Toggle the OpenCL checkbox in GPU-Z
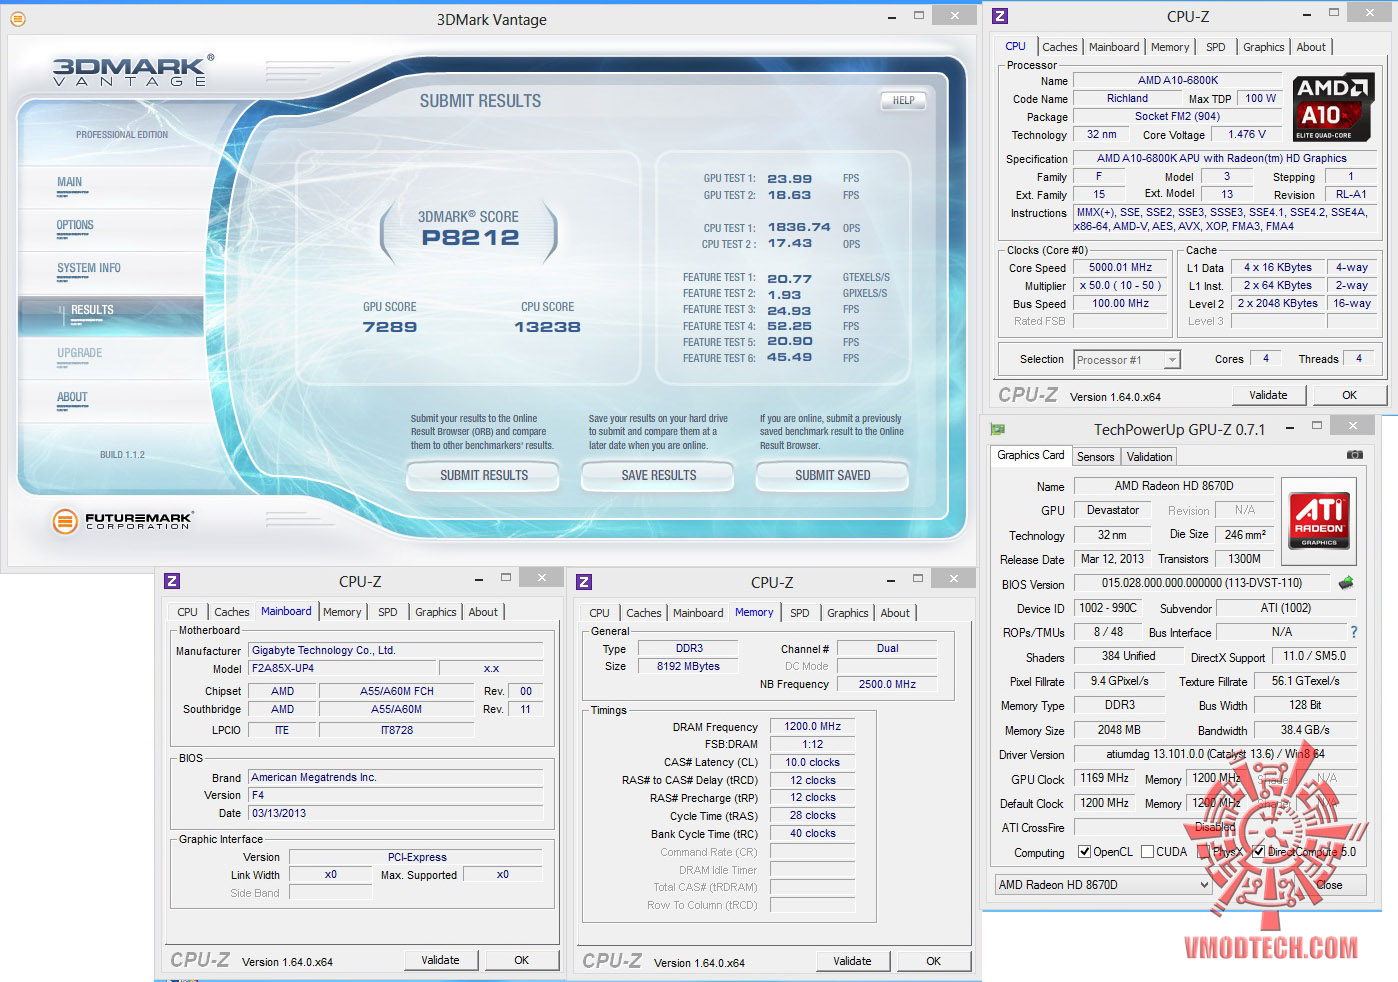 (1084, 852)
